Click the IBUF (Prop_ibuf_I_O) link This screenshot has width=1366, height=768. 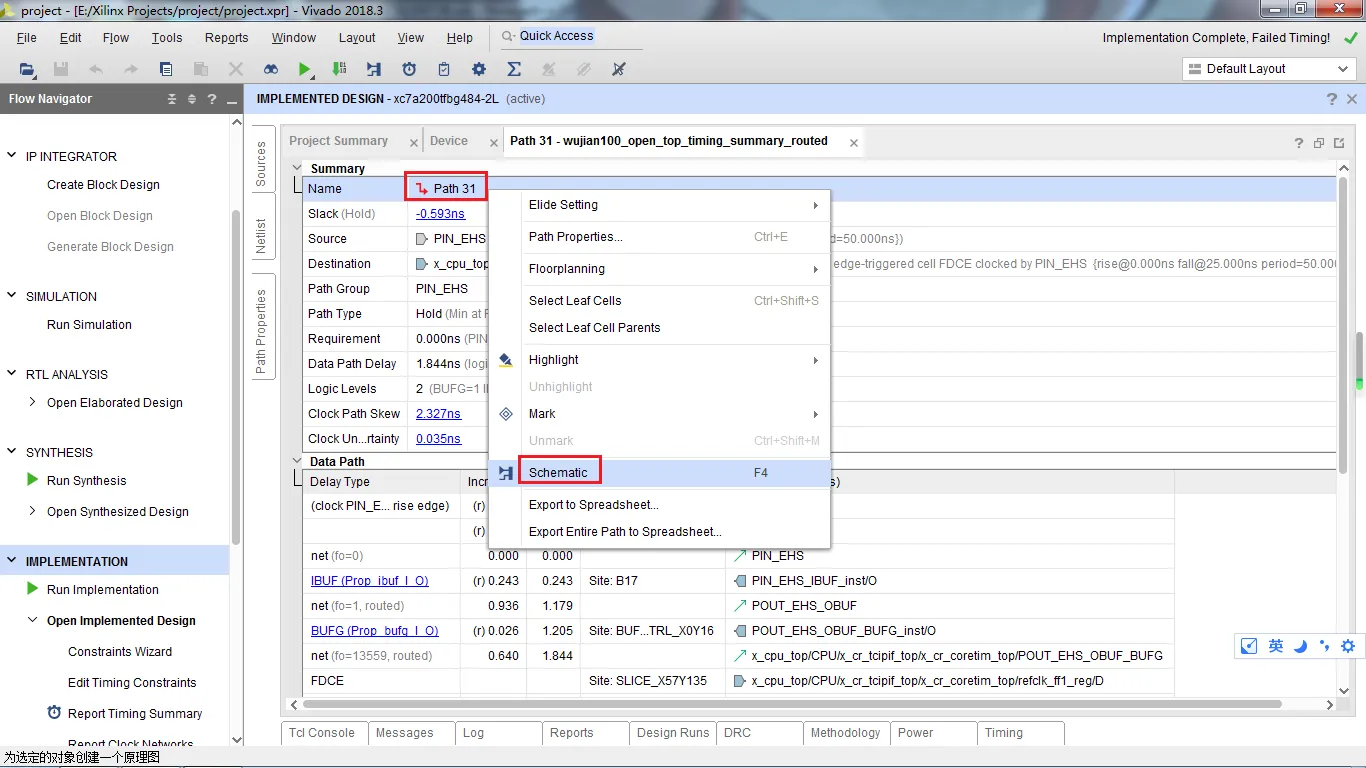(x=370, y=581)
